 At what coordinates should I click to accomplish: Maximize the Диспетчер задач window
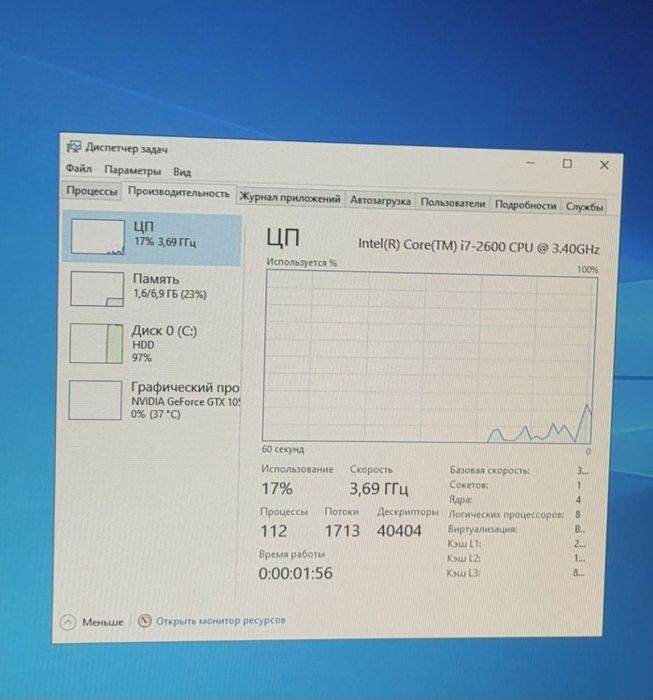point(567,164)
